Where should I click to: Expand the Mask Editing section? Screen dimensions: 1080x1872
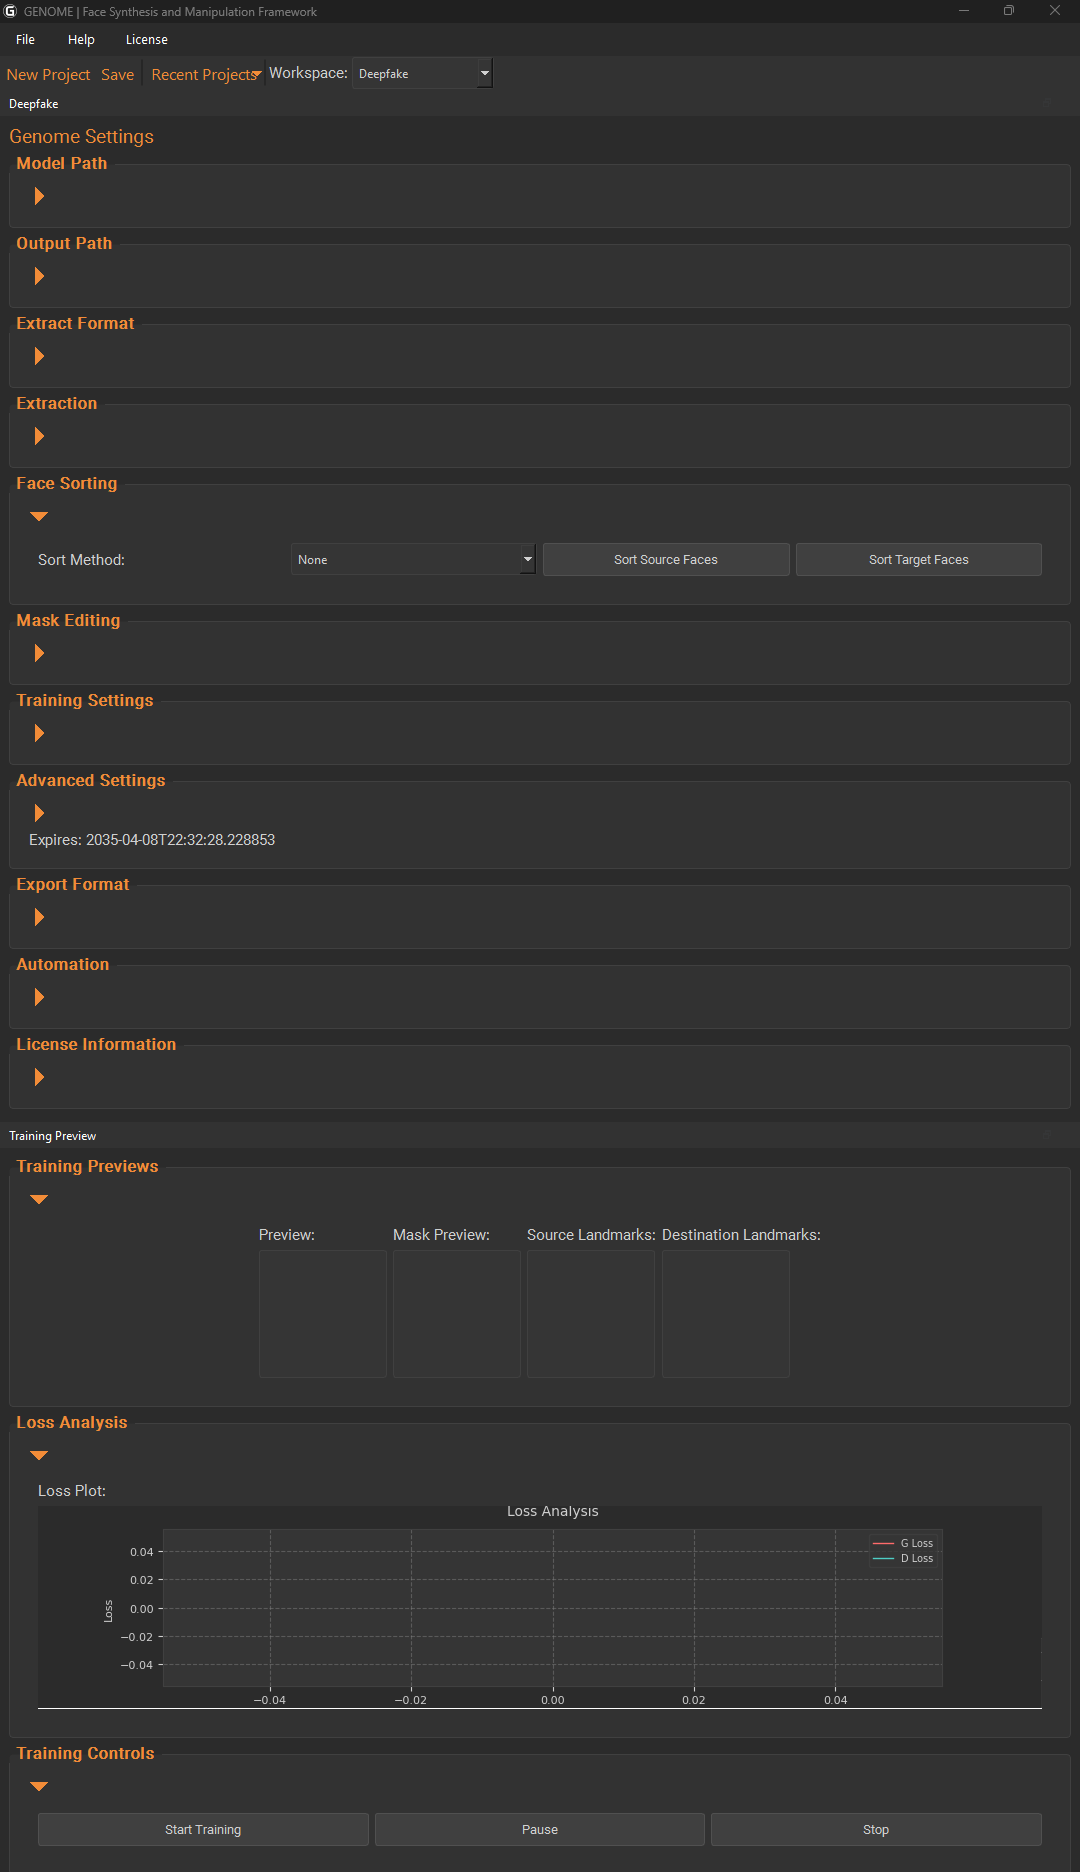(39, 653)
